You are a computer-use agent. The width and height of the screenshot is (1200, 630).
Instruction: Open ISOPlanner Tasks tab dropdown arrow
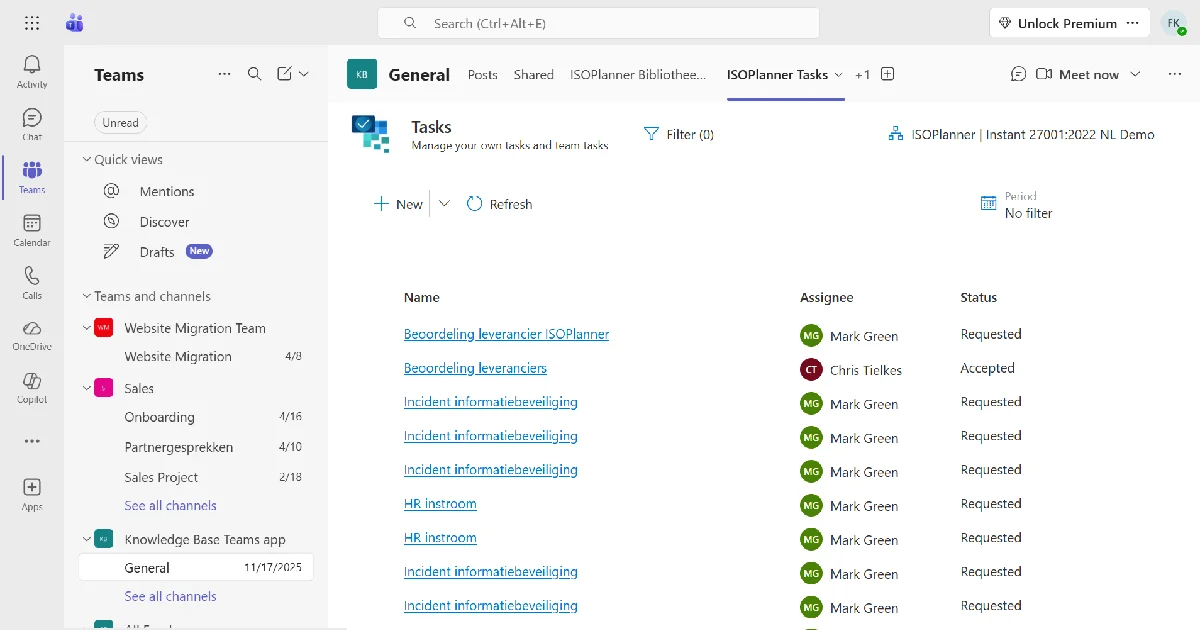[838, 74]
